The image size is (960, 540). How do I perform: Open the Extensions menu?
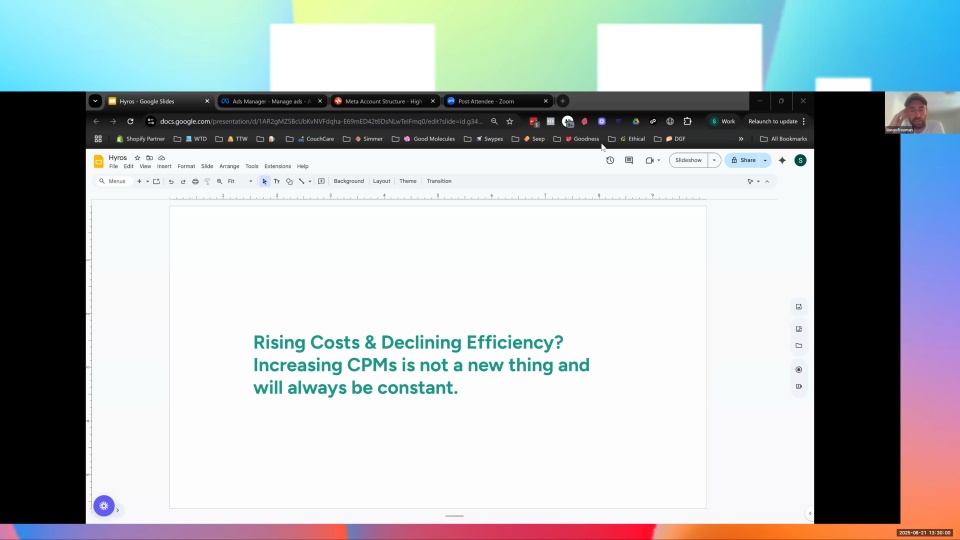coord(277,167)
